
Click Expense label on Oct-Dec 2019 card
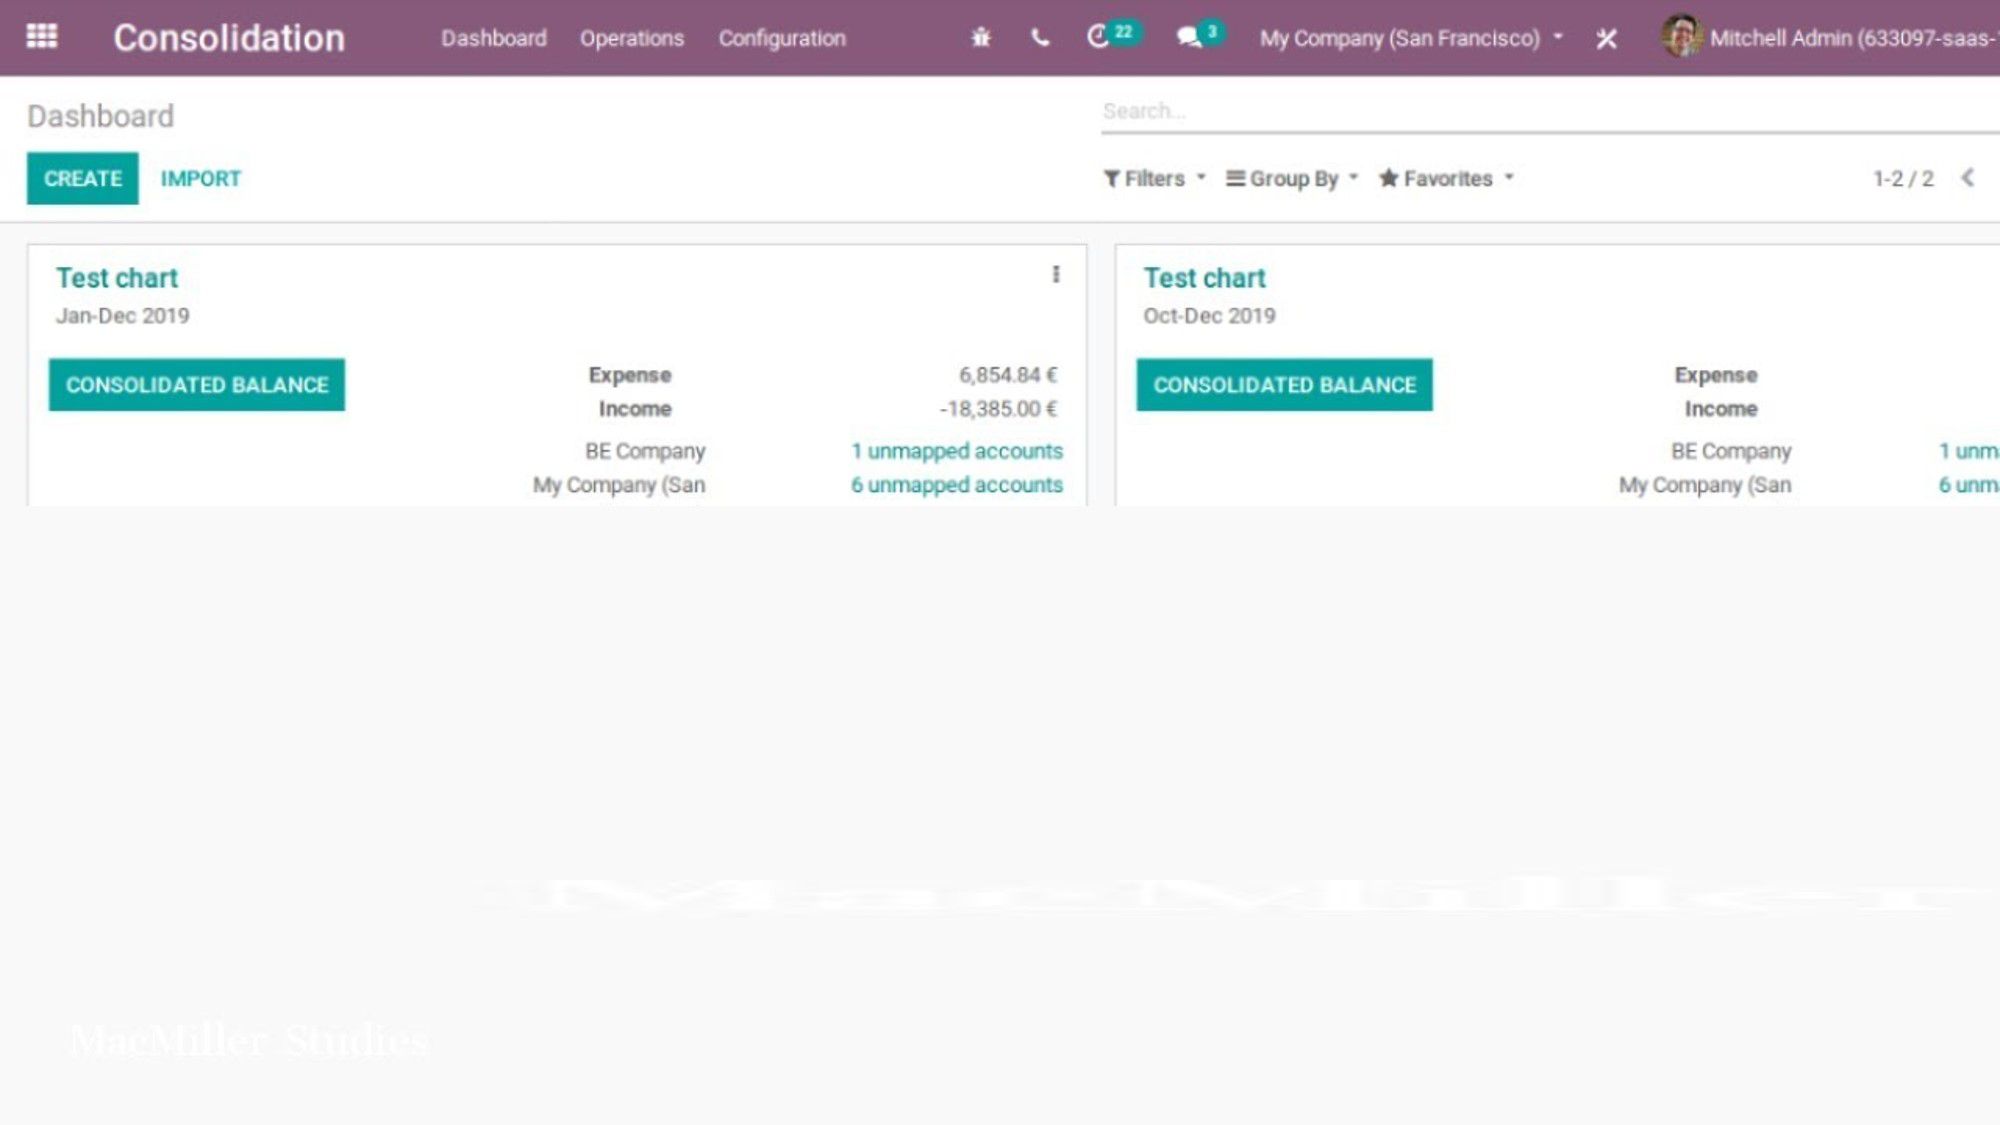click(1716, 375)
